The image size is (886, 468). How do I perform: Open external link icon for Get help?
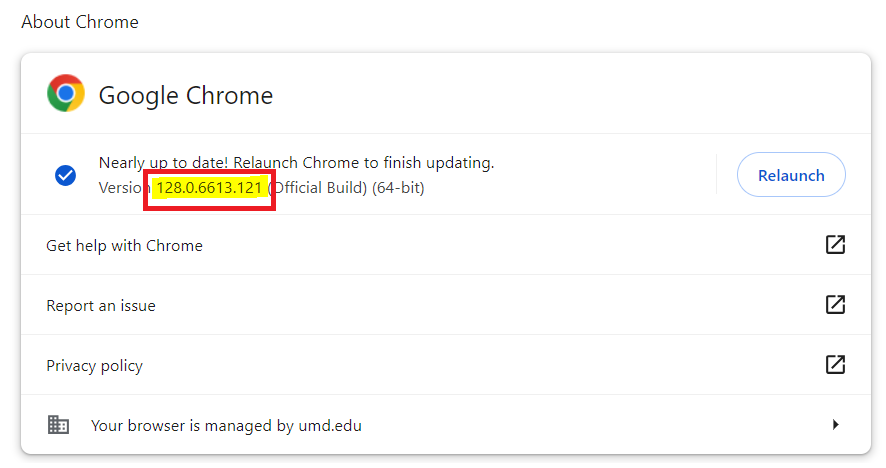(x=835, y=245)
